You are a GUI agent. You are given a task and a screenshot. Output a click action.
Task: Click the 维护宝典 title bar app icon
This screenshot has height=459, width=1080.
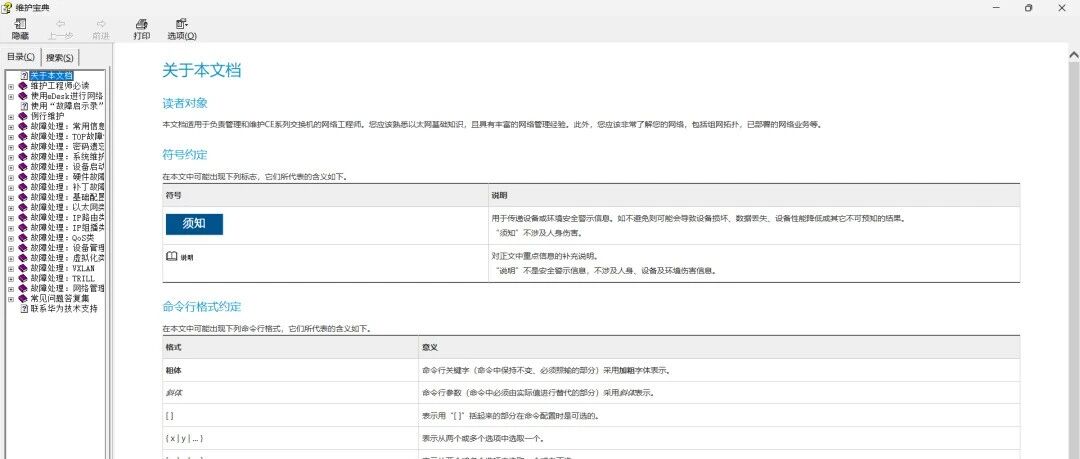[x=6, y=7]
